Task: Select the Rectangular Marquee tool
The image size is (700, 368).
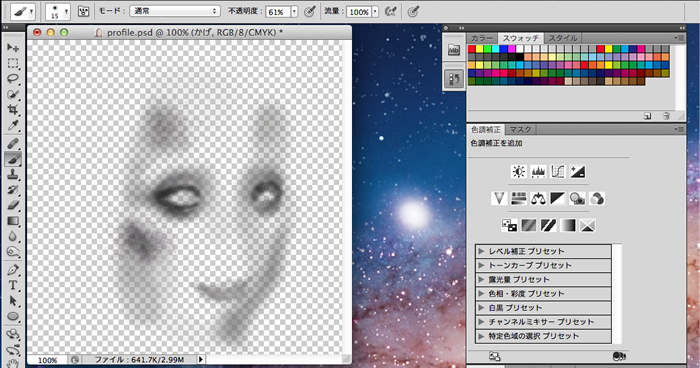Action: (x=13, y=63)
